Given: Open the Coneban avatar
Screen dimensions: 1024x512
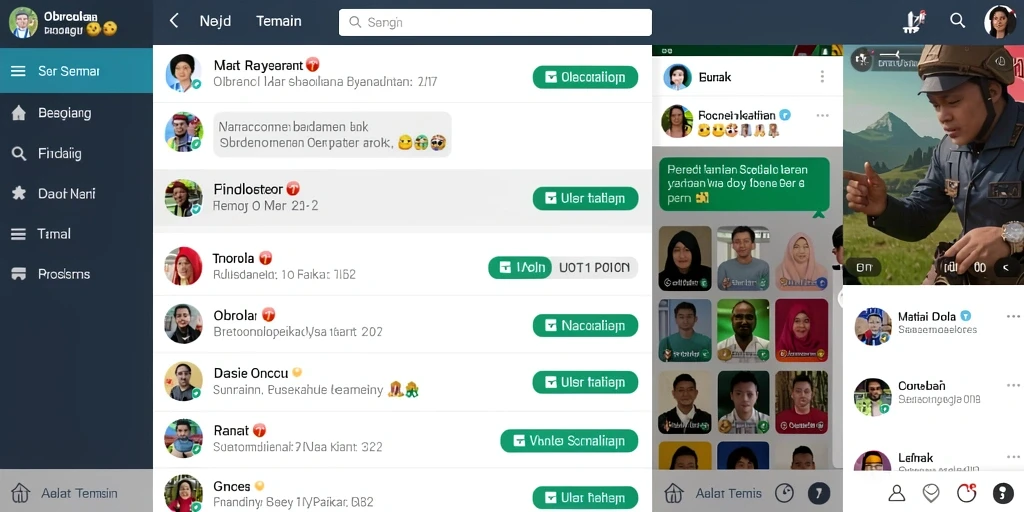Looking at the screenshot, I should (x=872, y=397).
